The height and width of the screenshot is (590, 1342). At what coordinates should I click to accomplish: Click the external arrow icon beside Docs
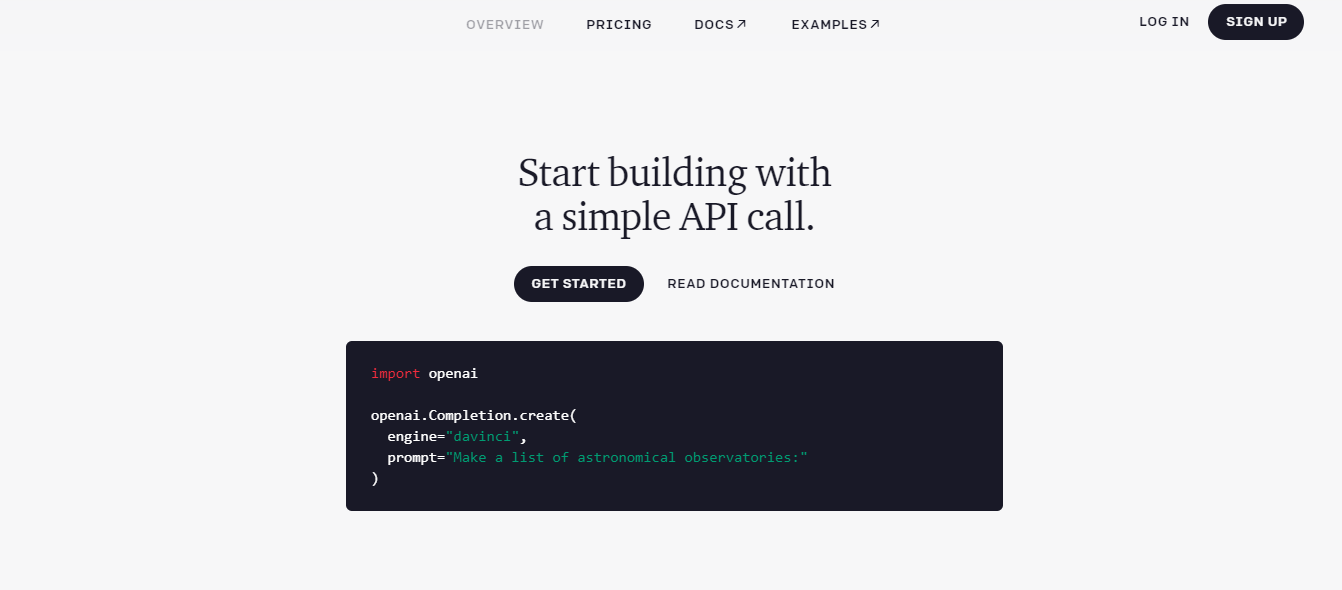(x=742, y=24)
